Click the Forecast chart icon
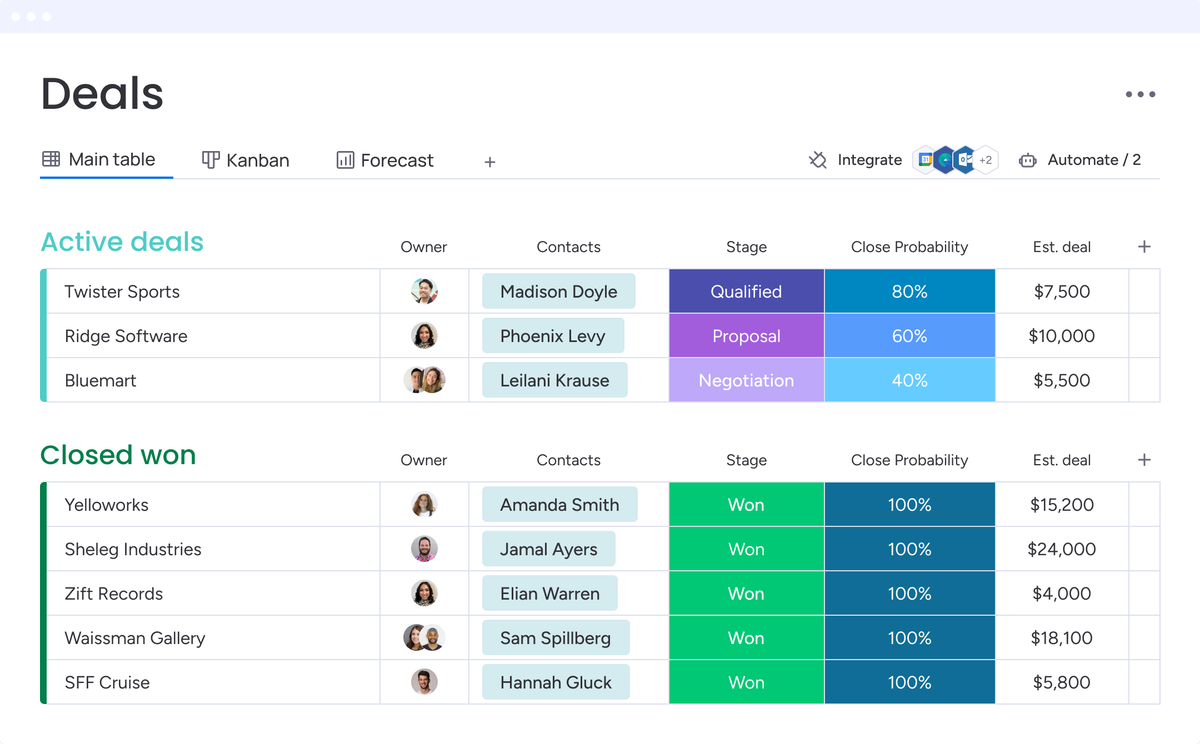Viewport: 1200px width, 744px height. 343,159
